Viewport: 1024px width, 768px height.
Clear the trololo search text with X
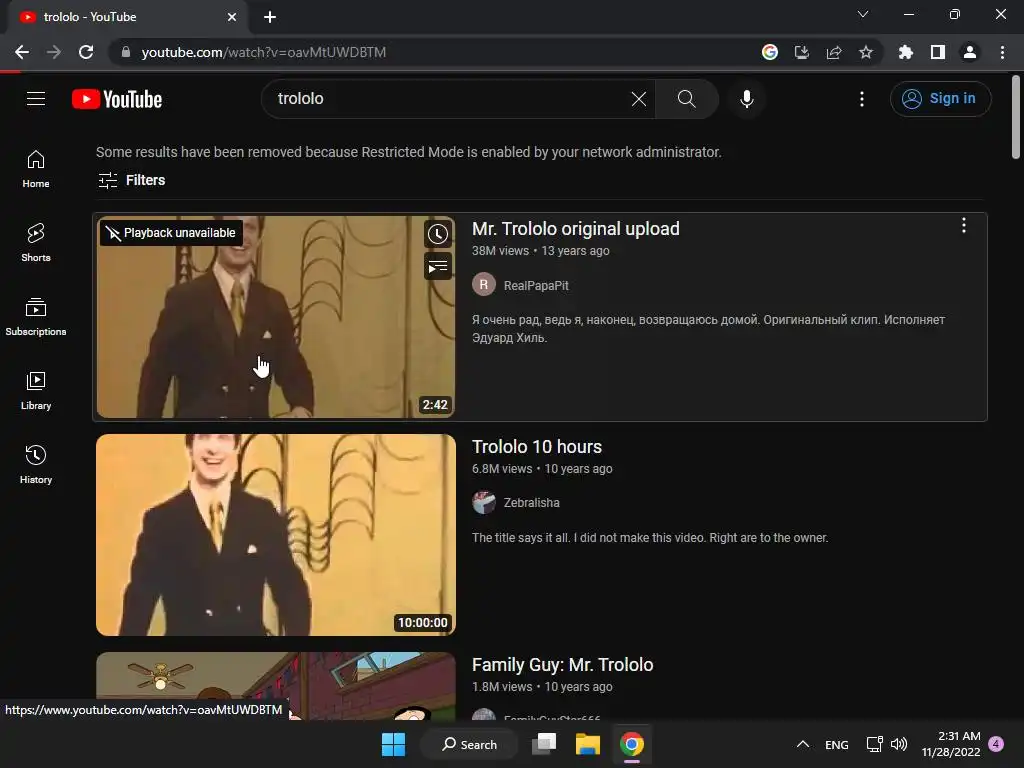click(639, 99)
